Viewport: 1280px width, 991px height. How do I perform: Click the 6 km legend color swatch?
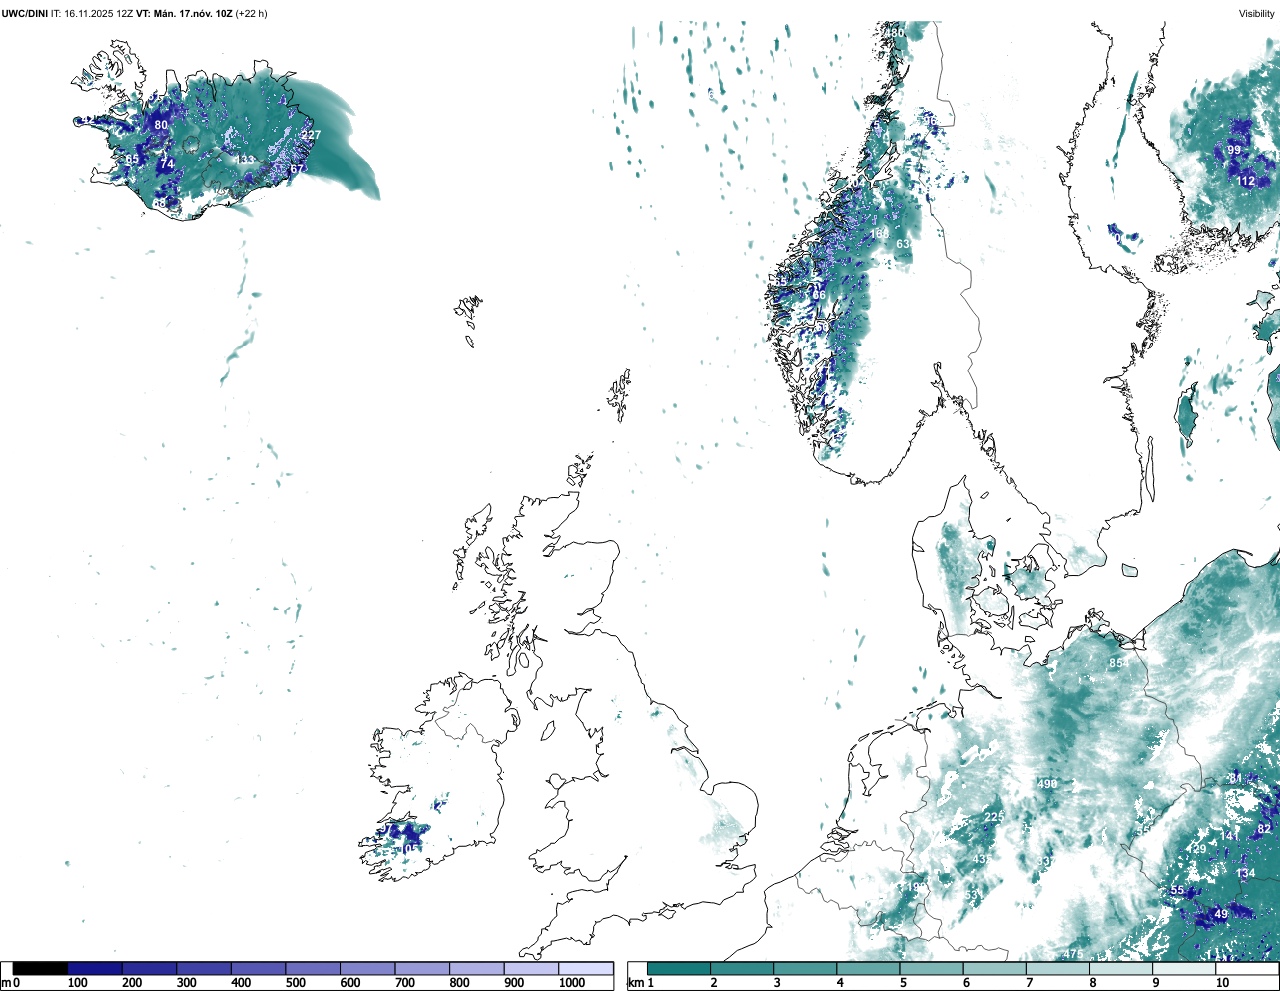pos(994,968)
